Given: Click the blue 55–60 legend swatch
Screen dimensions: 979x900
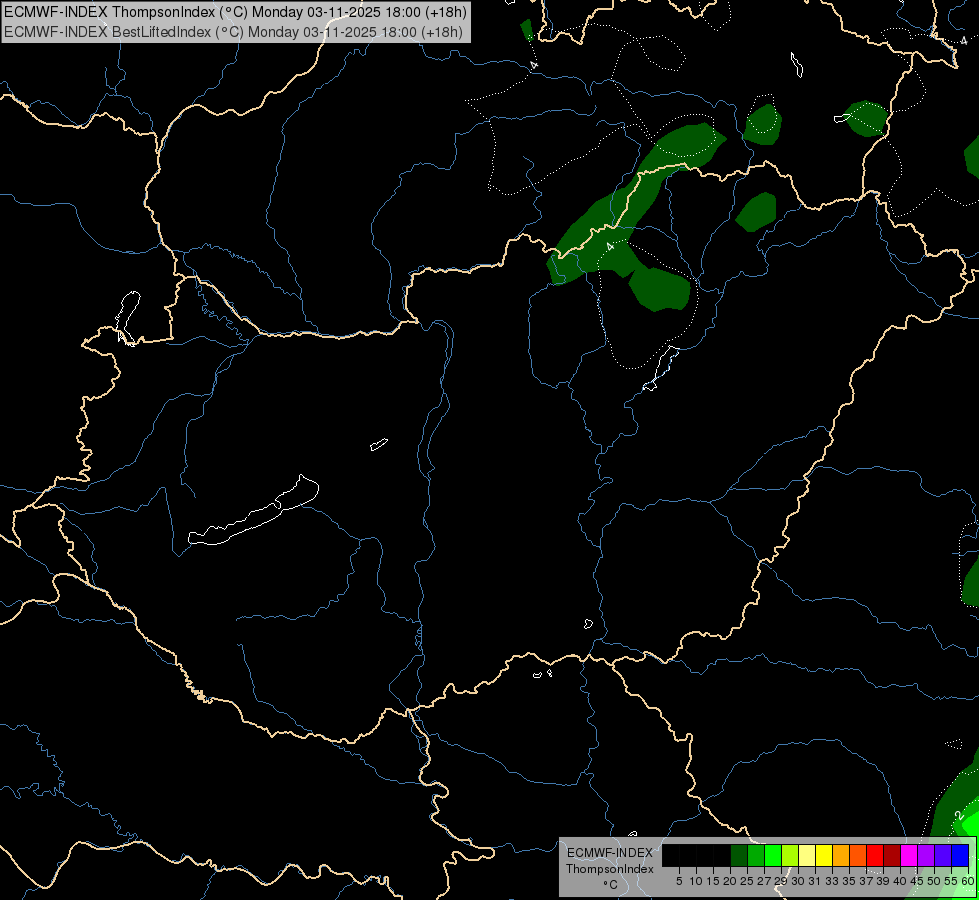Looking at the screenshot, I should click(x=960, y=855).
